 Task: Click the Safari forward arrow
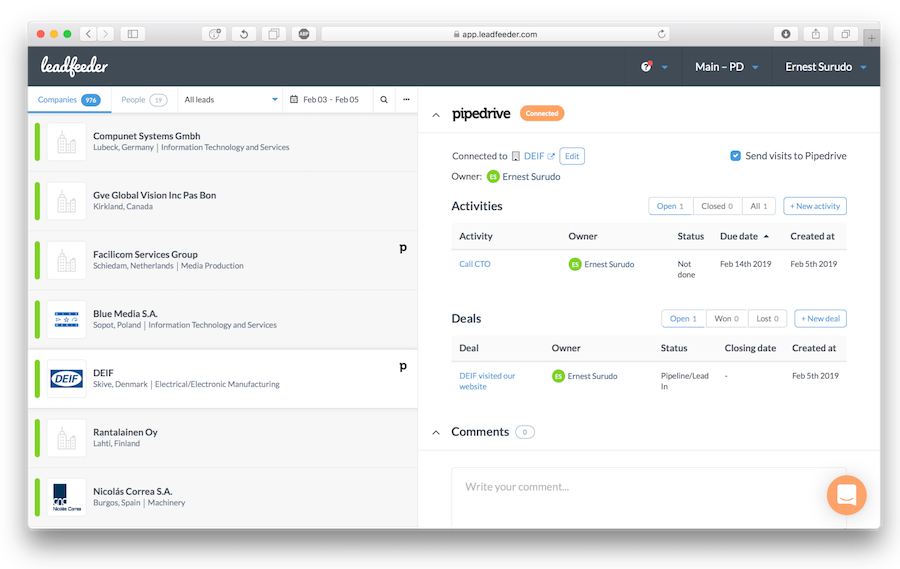point(106,34)
